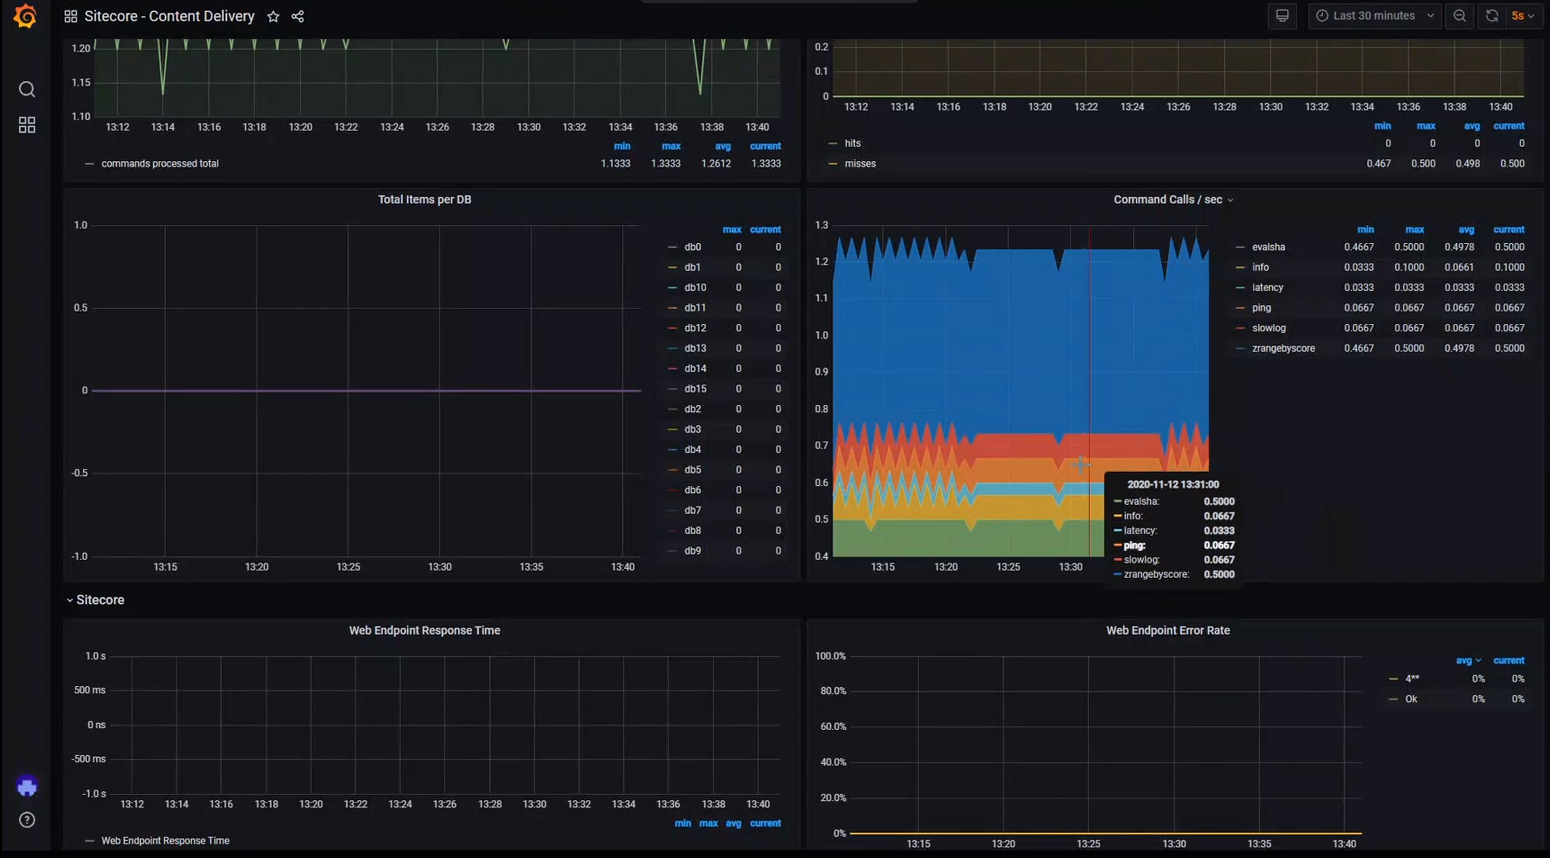Viewport: 1550px width, 858px height.
Task: Star the Sitecore dashboard
Action: [x=273, y=16]
